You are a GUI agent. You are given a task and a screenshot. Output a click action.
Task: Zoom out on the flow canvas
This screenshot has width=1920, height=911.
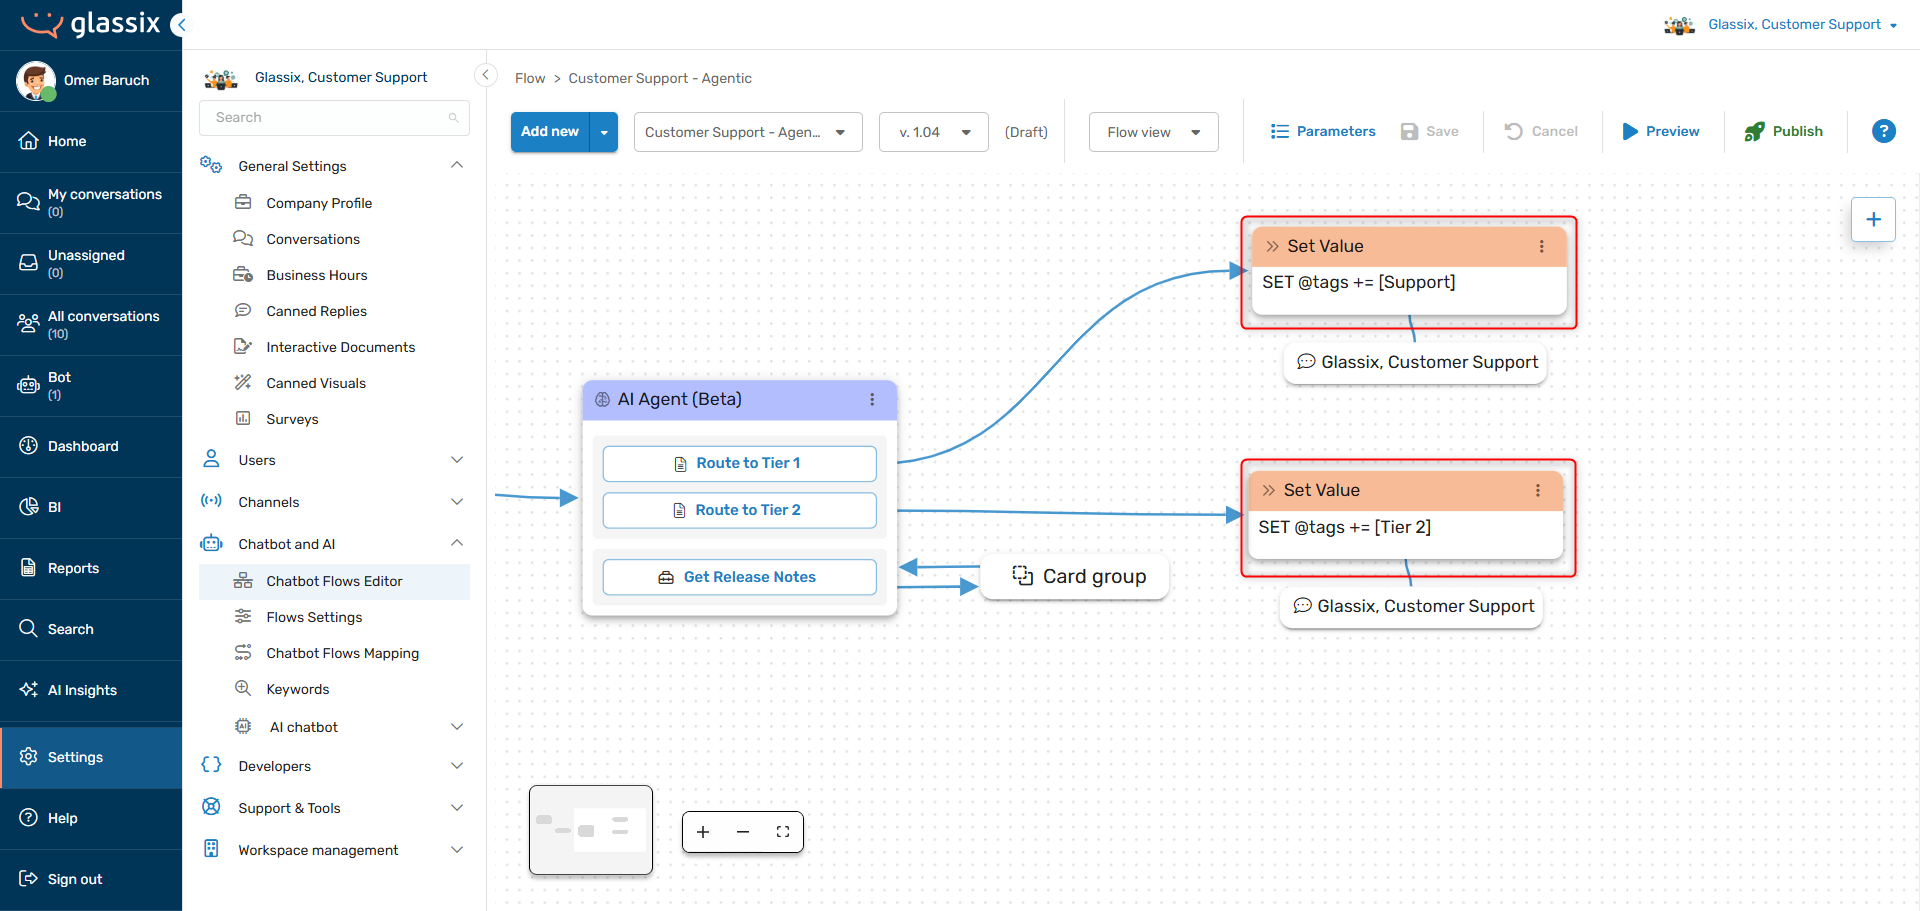743,832
